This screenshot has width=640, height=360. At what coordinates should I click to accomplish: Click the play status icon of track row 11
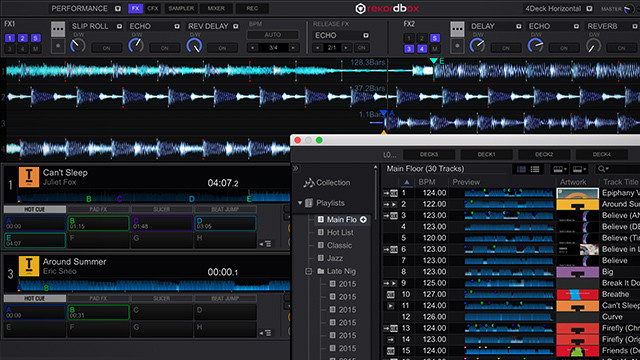pyautogui.click(x=391, y=306)
